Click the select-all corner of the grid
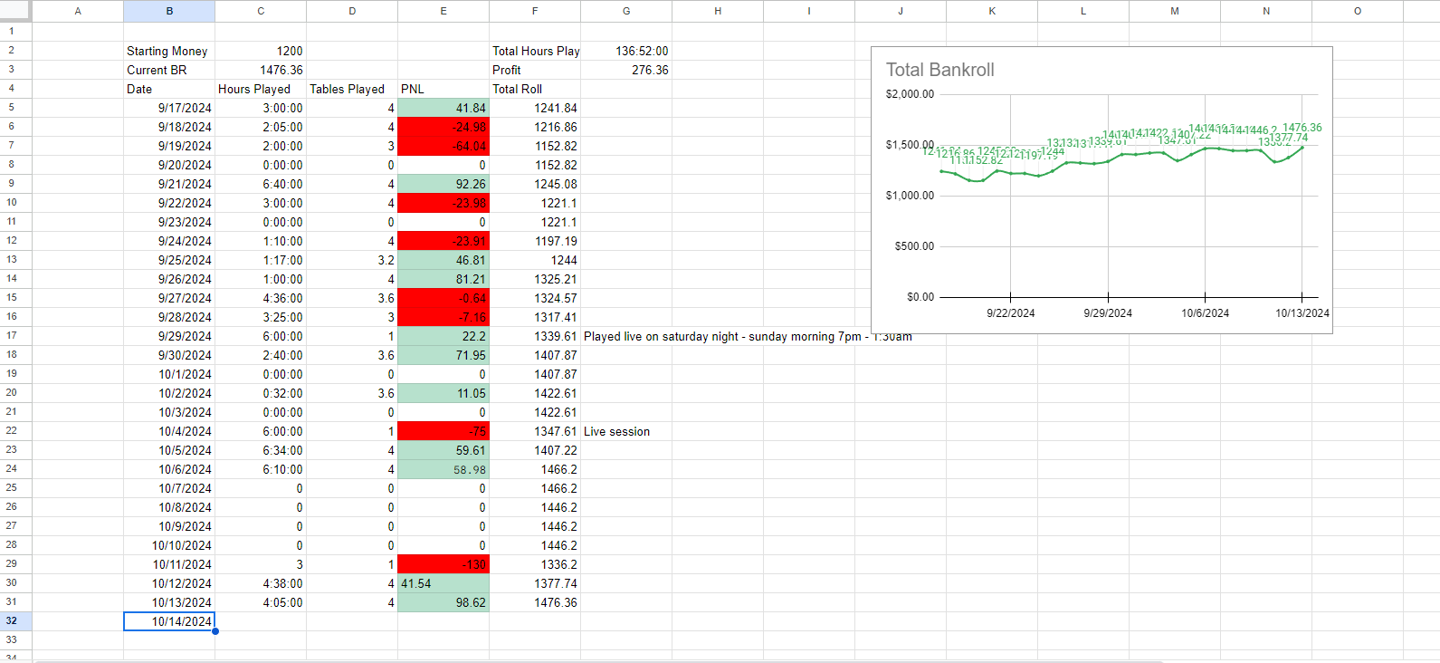1440x663 pixels. point(17,11)
